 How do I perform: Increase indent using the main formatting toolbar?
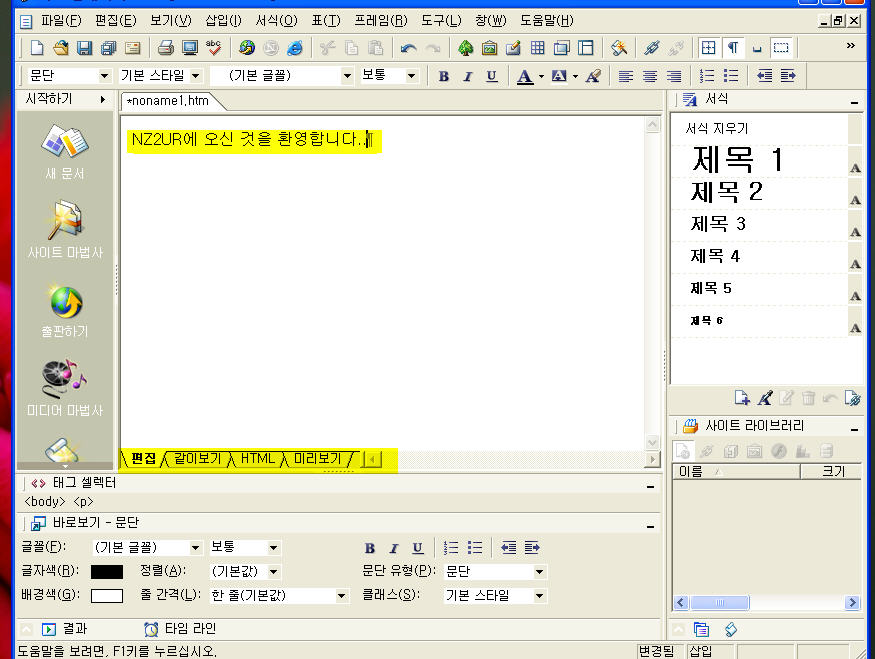point(788,76)
